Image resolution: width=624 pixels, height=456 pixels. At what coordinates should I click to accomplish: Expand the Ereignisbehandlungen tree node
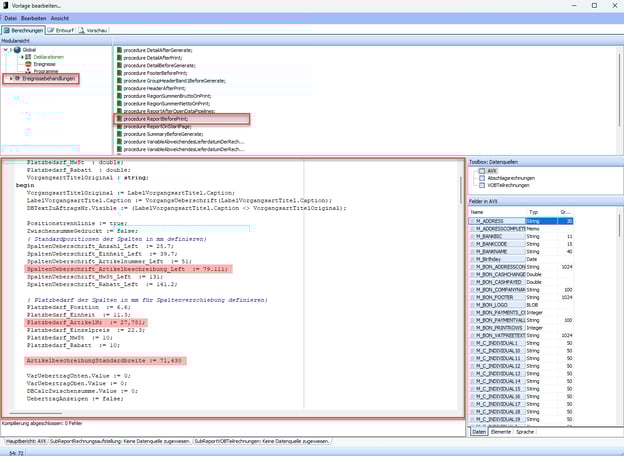(11, 78)
